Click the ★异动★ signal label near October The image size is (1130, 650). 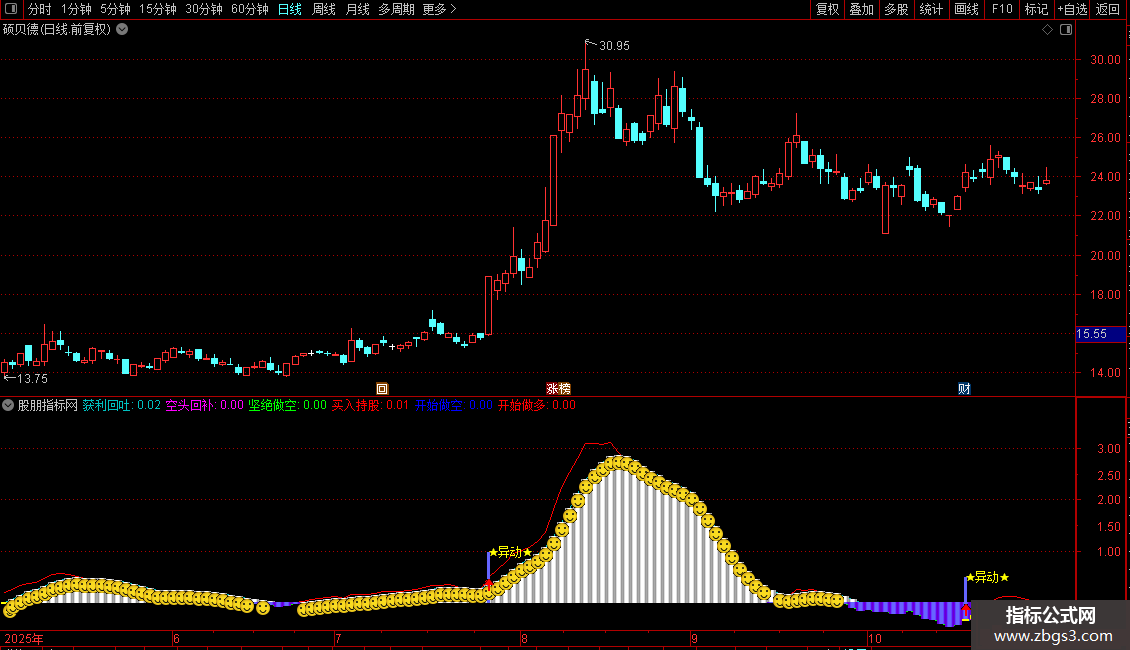click(987, 578)
